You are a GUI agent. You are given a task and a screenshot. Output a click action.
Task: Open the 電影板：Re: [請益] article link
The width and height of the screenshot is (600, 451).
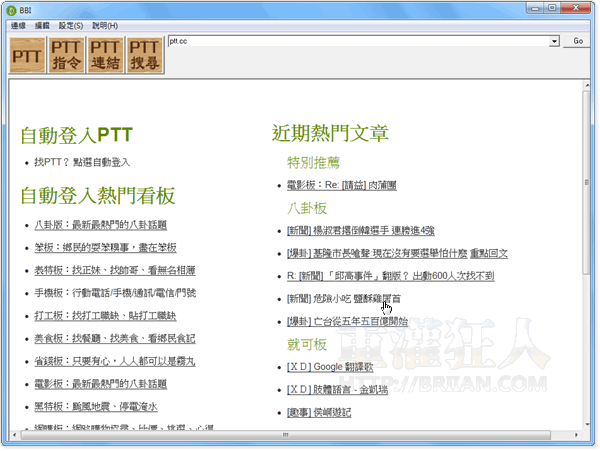pyautogui.click(x=342, y=185)
